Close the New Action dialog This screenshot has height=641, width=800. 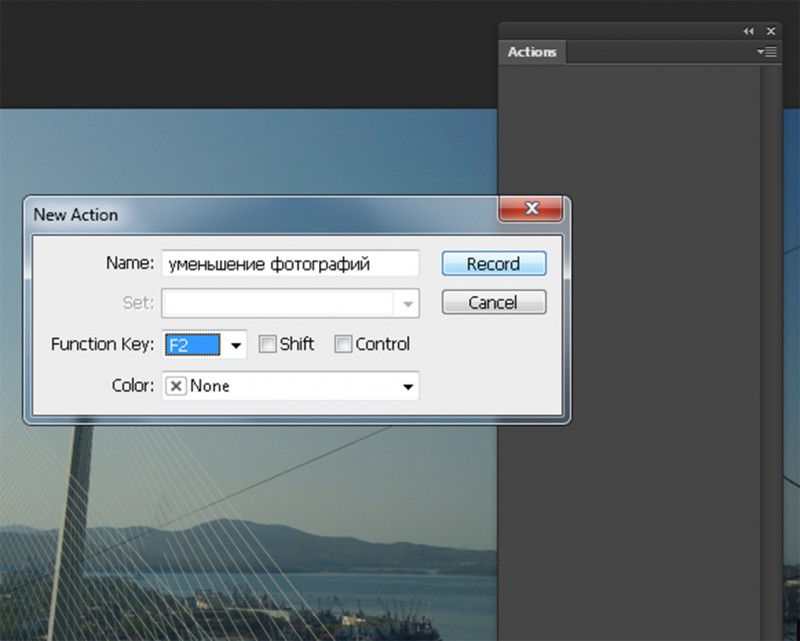(x=531, y=209)
